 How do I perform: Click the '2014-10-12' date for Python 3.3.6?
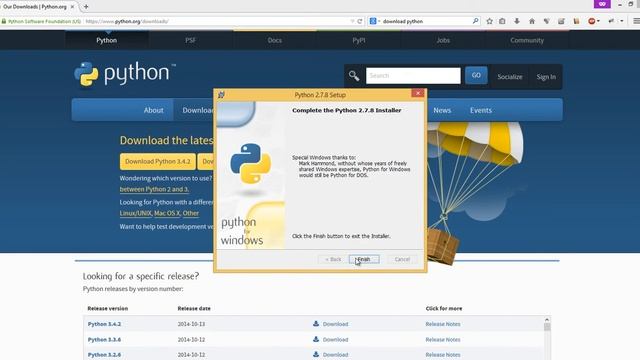(x=191, y=340)
